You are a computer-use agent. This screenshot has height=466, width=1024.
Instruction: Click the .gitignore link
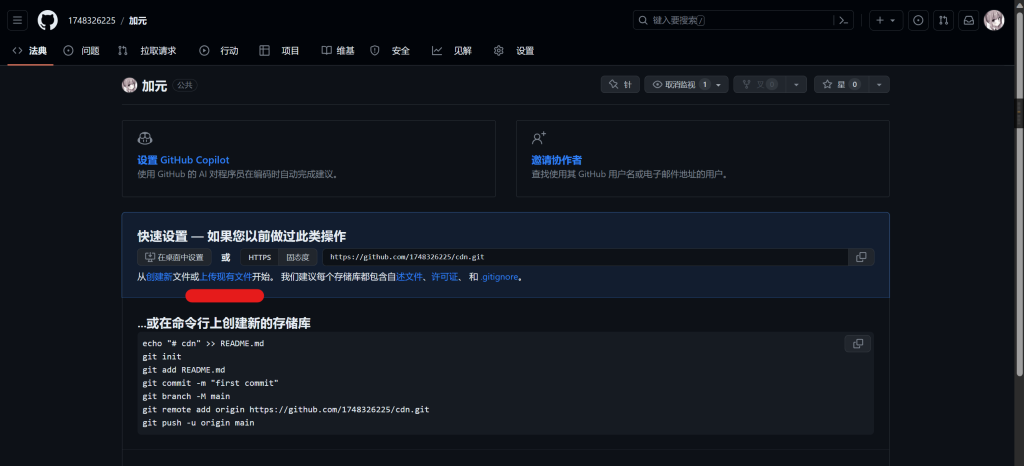pos(500,277)
